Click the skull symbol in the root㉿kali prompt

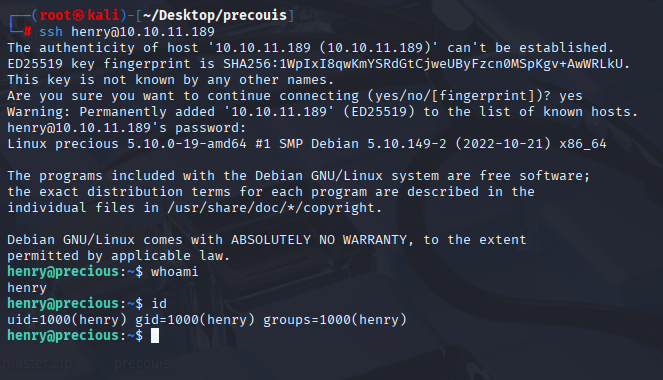point(79,15)
